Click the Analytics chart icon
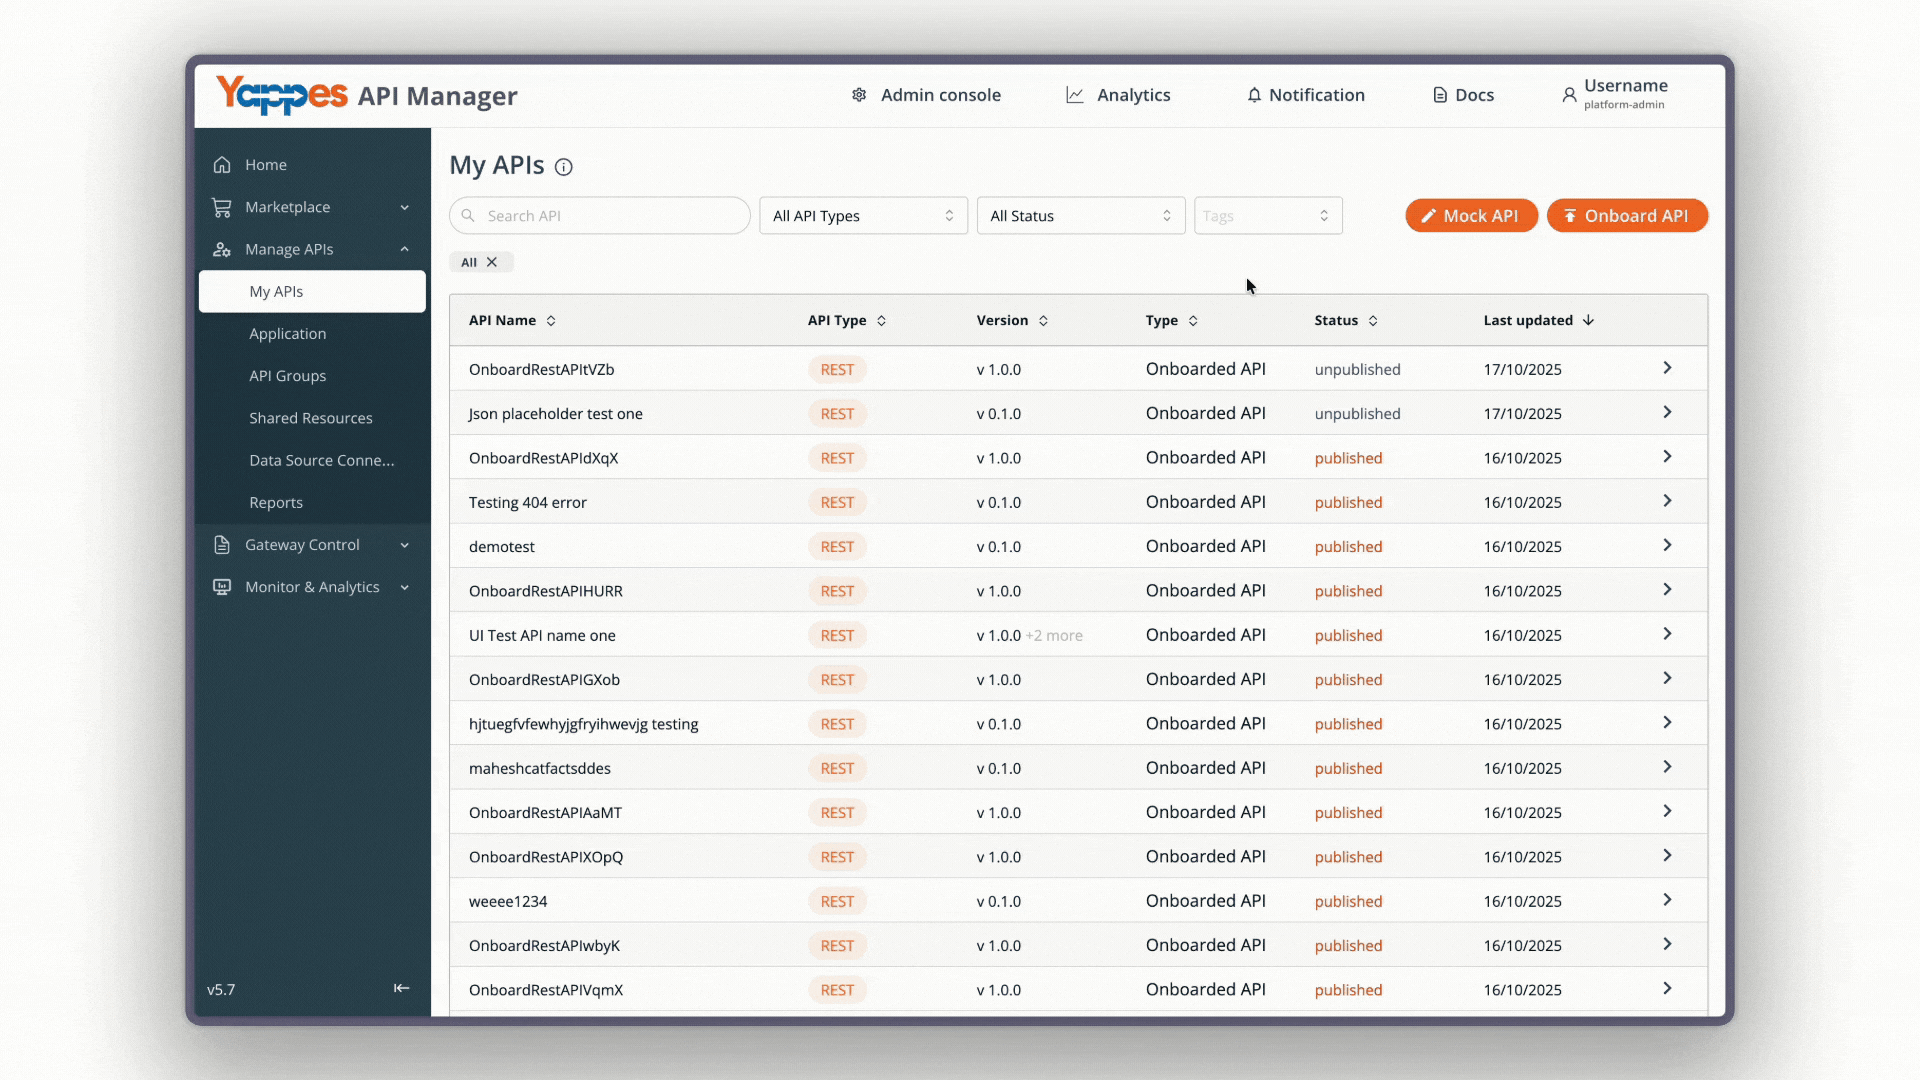 tap(1075, 95)
